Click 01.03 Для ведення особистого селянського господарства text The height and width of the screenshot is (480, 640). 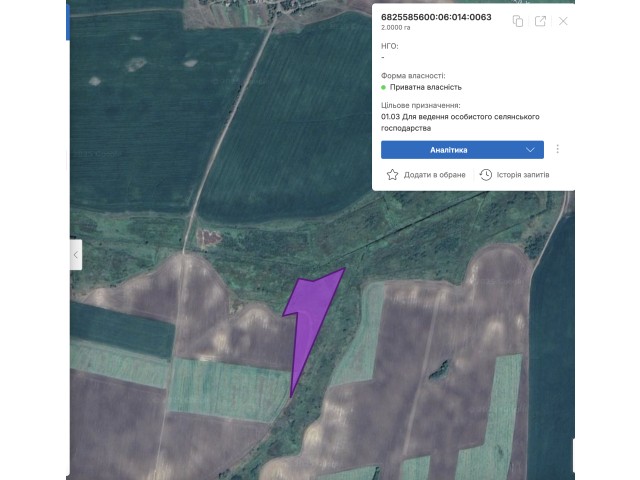click(460, 122)
